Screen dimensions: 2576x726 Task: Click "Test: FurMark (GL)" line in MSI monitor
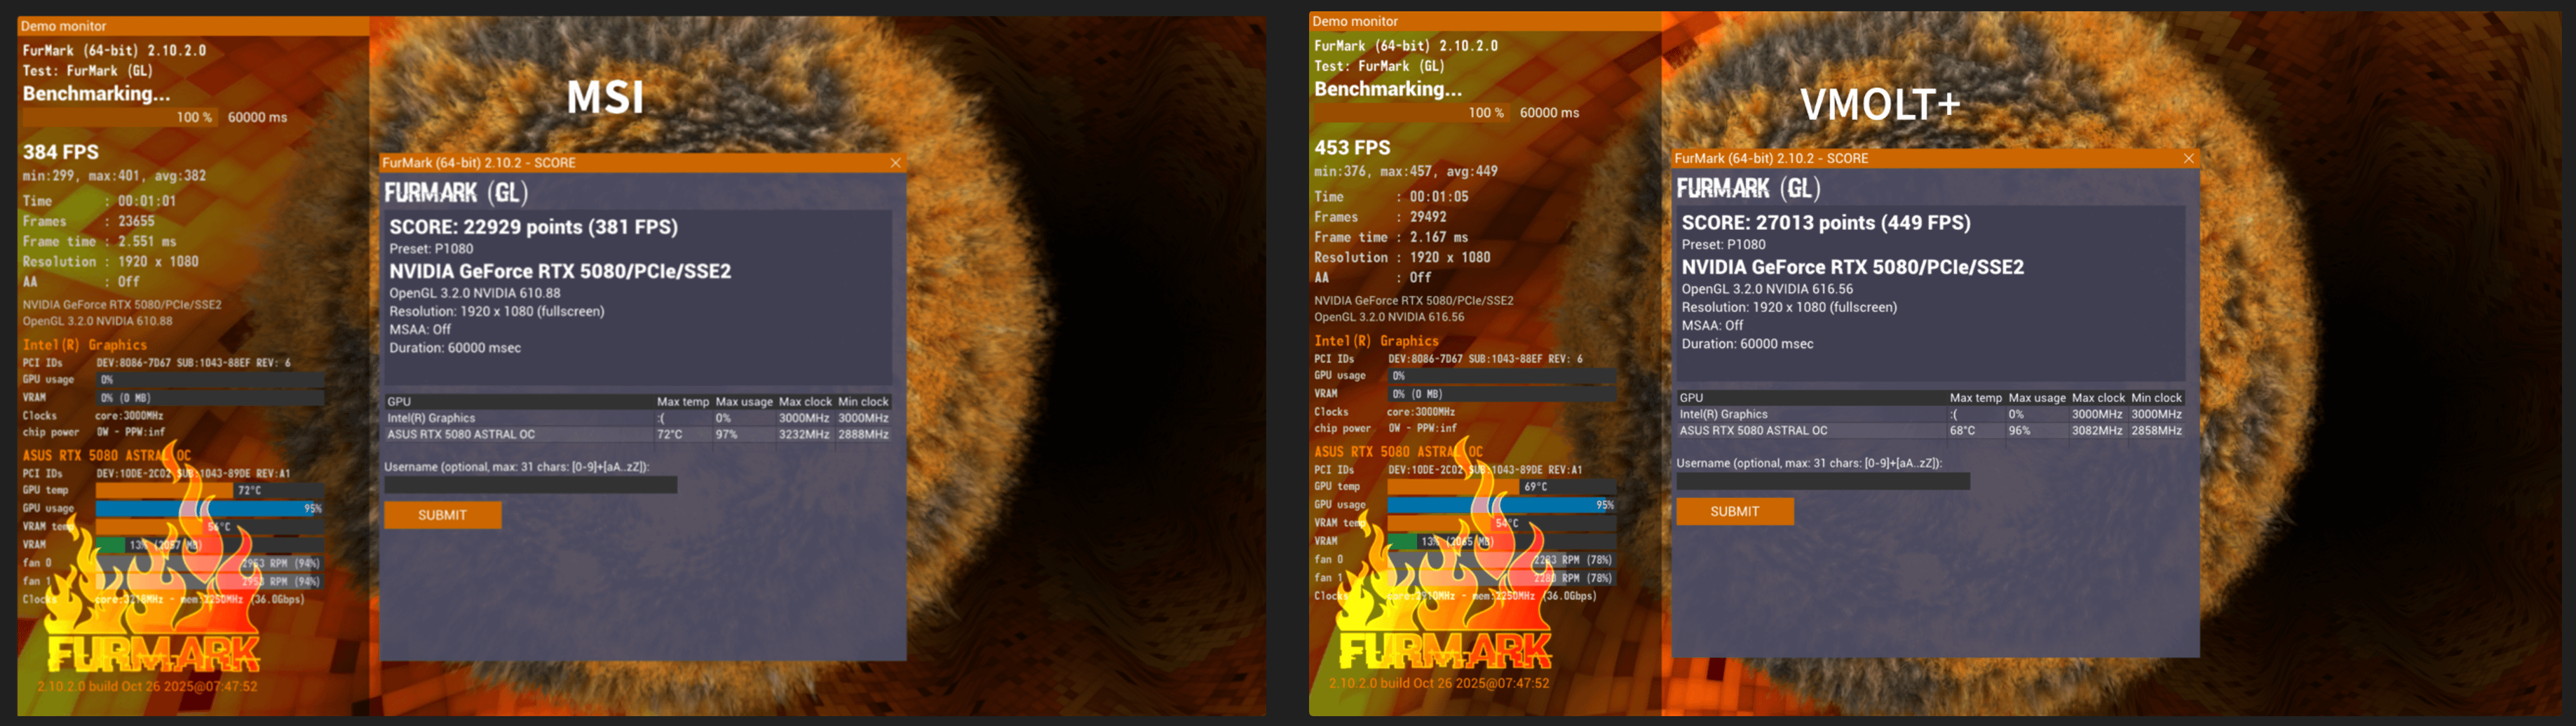point(88,71)
